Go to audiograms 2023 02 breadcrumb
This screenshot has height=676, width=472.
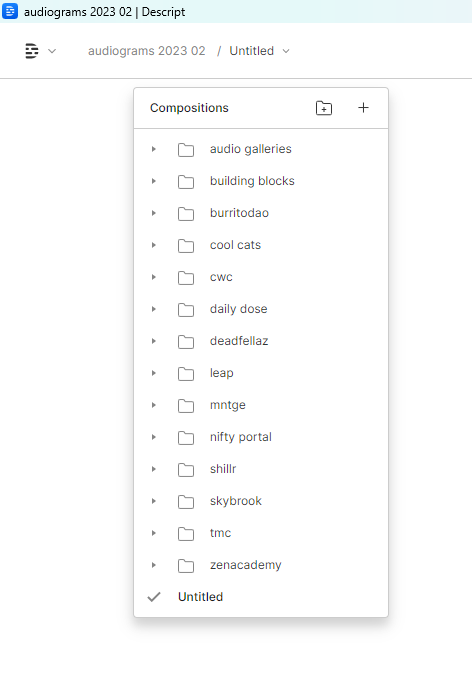147,51
